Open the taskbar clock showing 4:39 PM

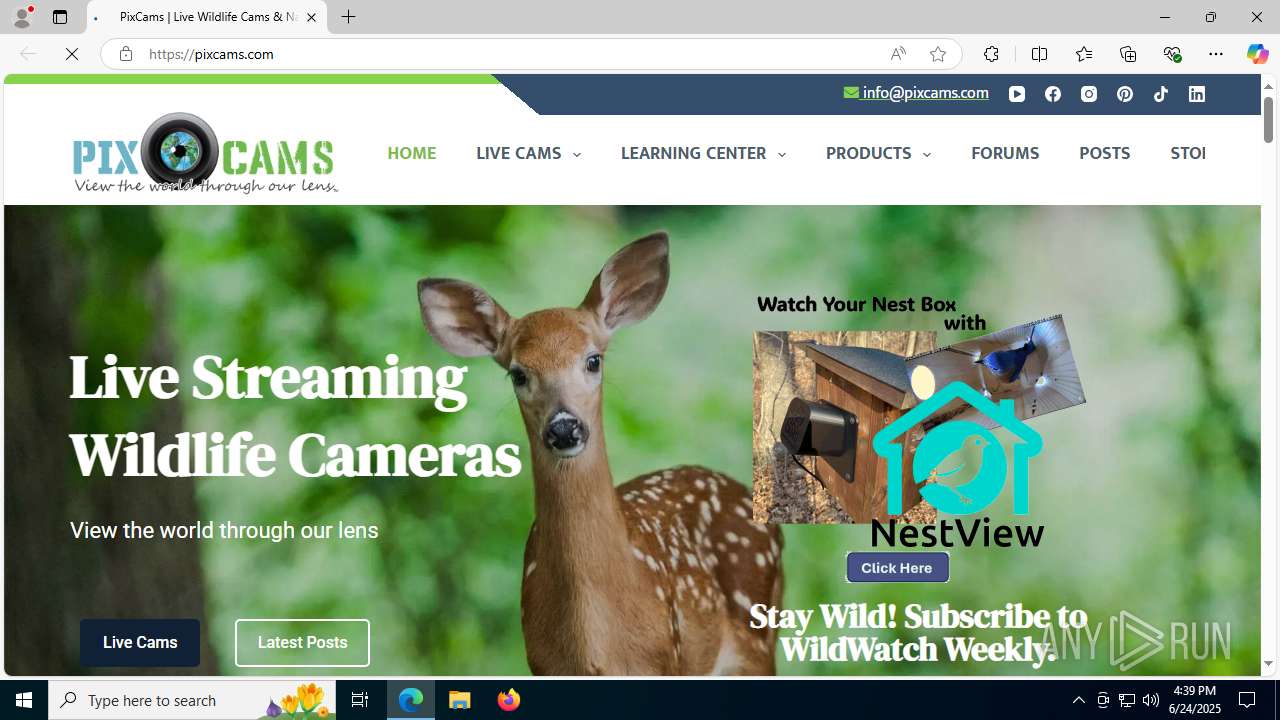pos(1196,700)
